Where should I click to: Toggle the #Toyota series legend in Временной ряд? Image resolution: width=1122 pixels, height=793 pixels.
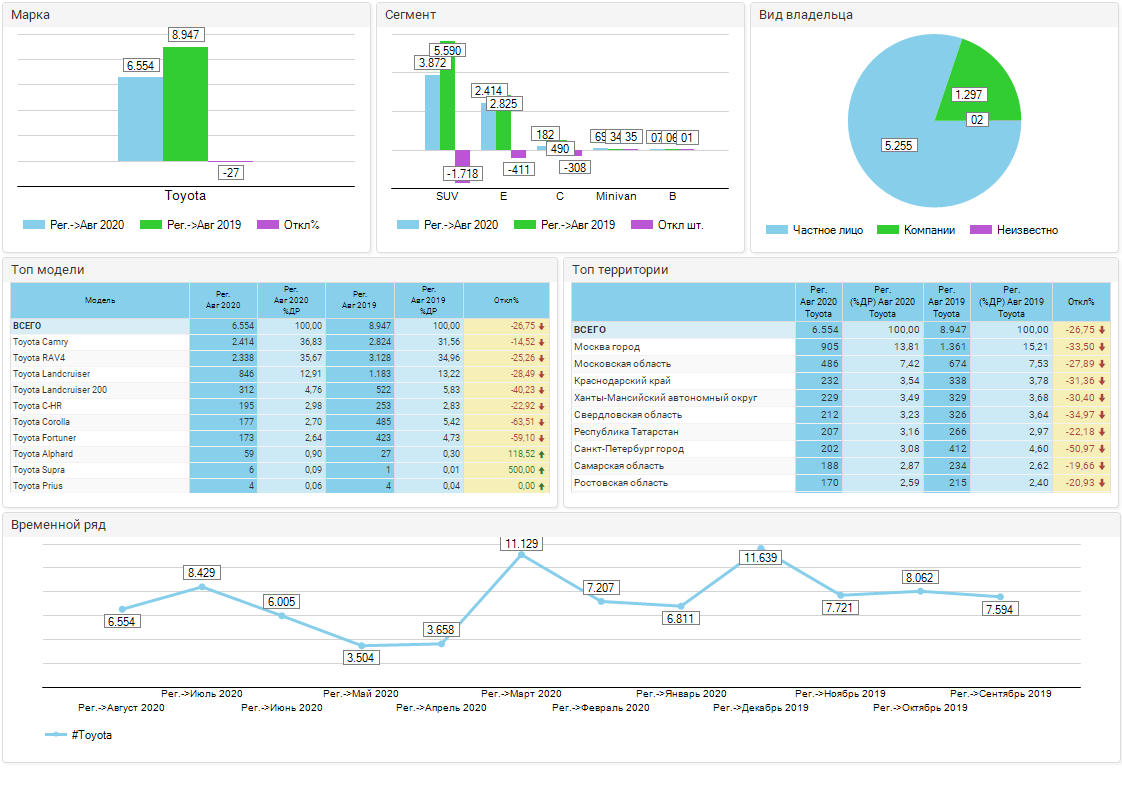click(79, 735)
